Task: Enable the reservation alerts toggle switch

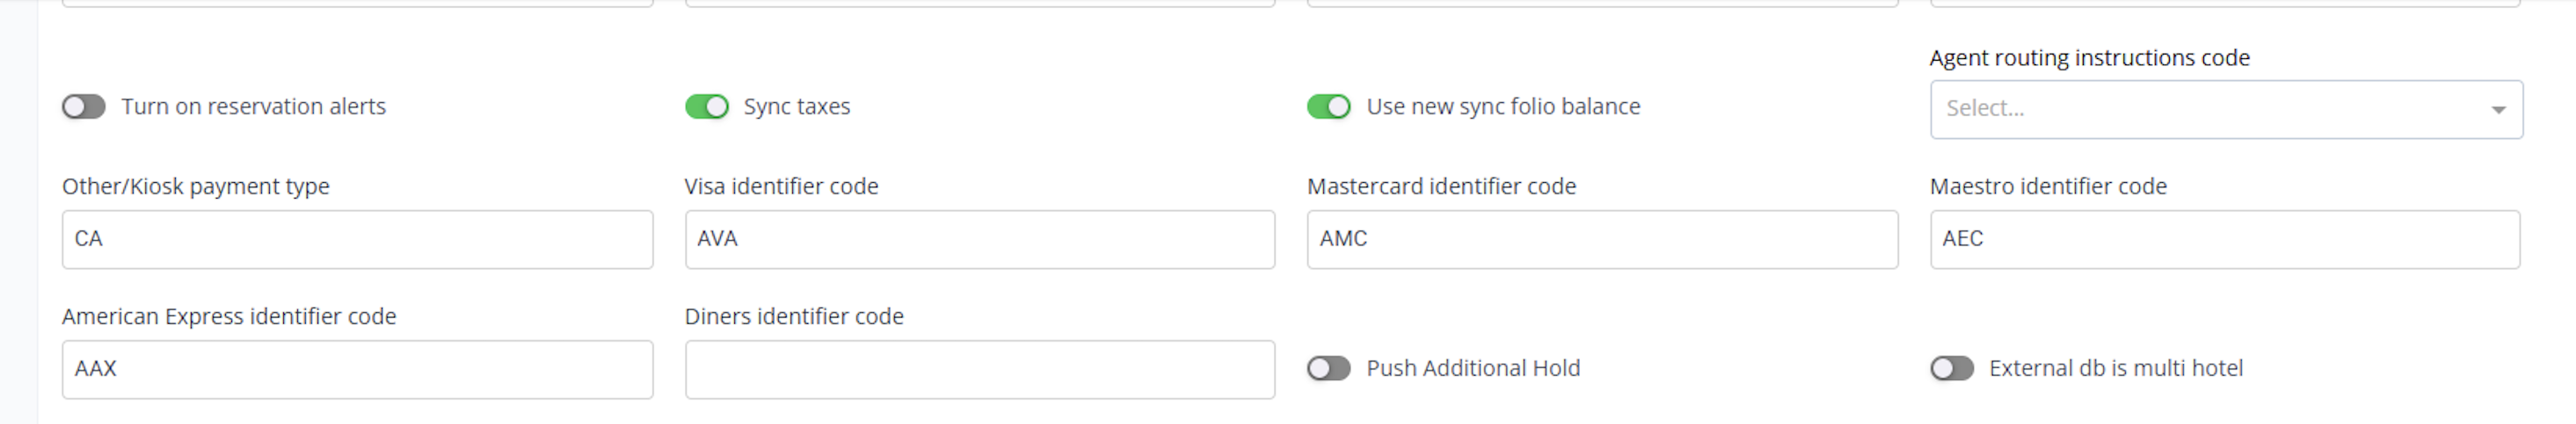Action: tap(84, 107)
